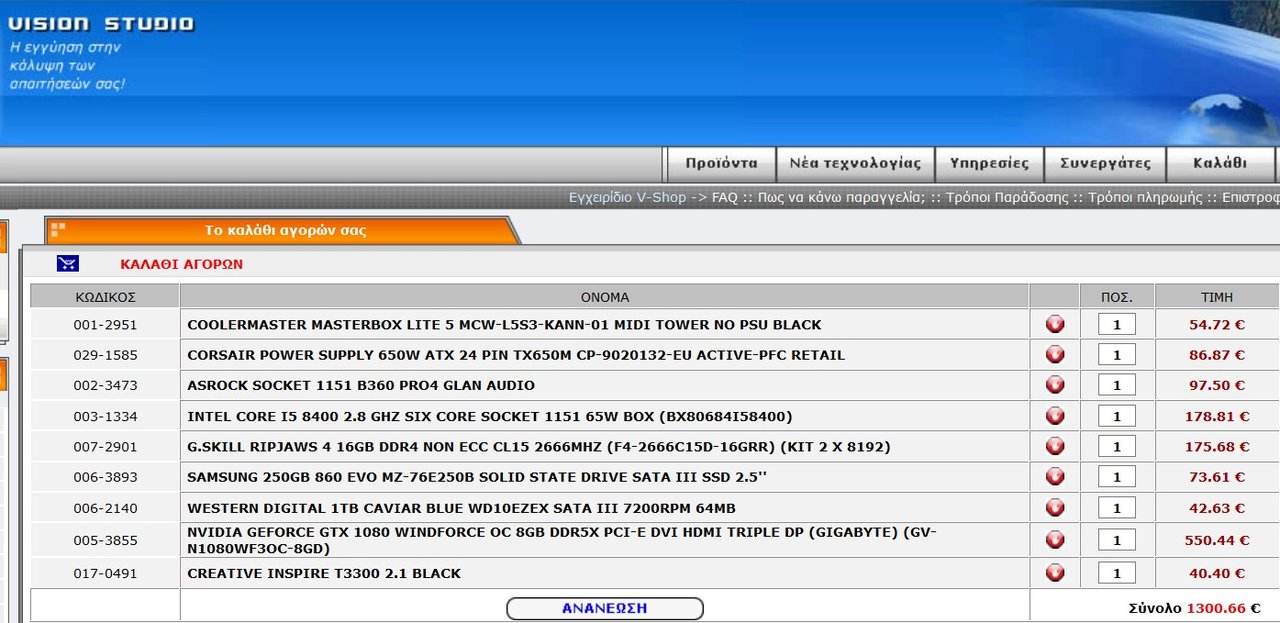The width and height of the screenshot is (1280, 623).
Task: Click the CREATIVE INSPIRE T3300 product name
Action: coord(324,573)
